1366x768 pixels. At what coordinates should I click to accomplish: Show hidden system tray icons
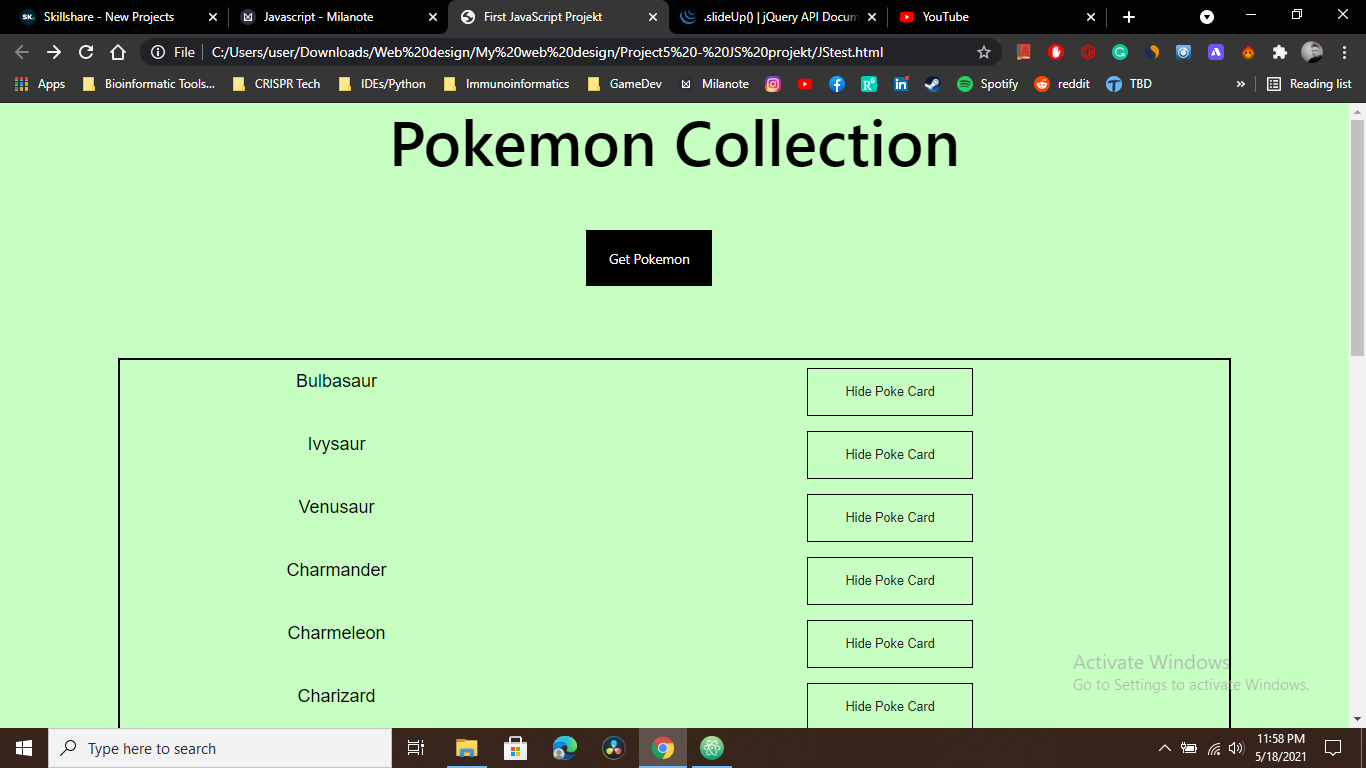coord(1164,748)
